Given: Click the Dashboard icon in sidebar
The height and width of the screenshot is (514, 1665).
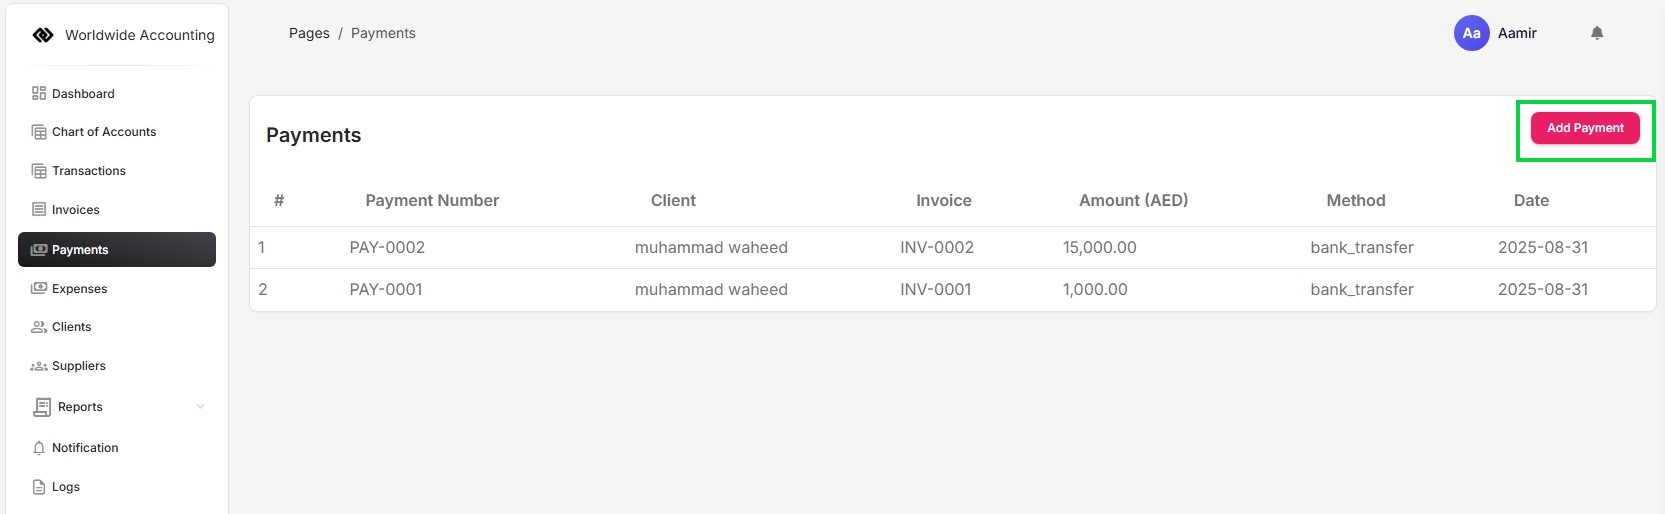Looking at the screenshot, I should click(x=39, y=93).
